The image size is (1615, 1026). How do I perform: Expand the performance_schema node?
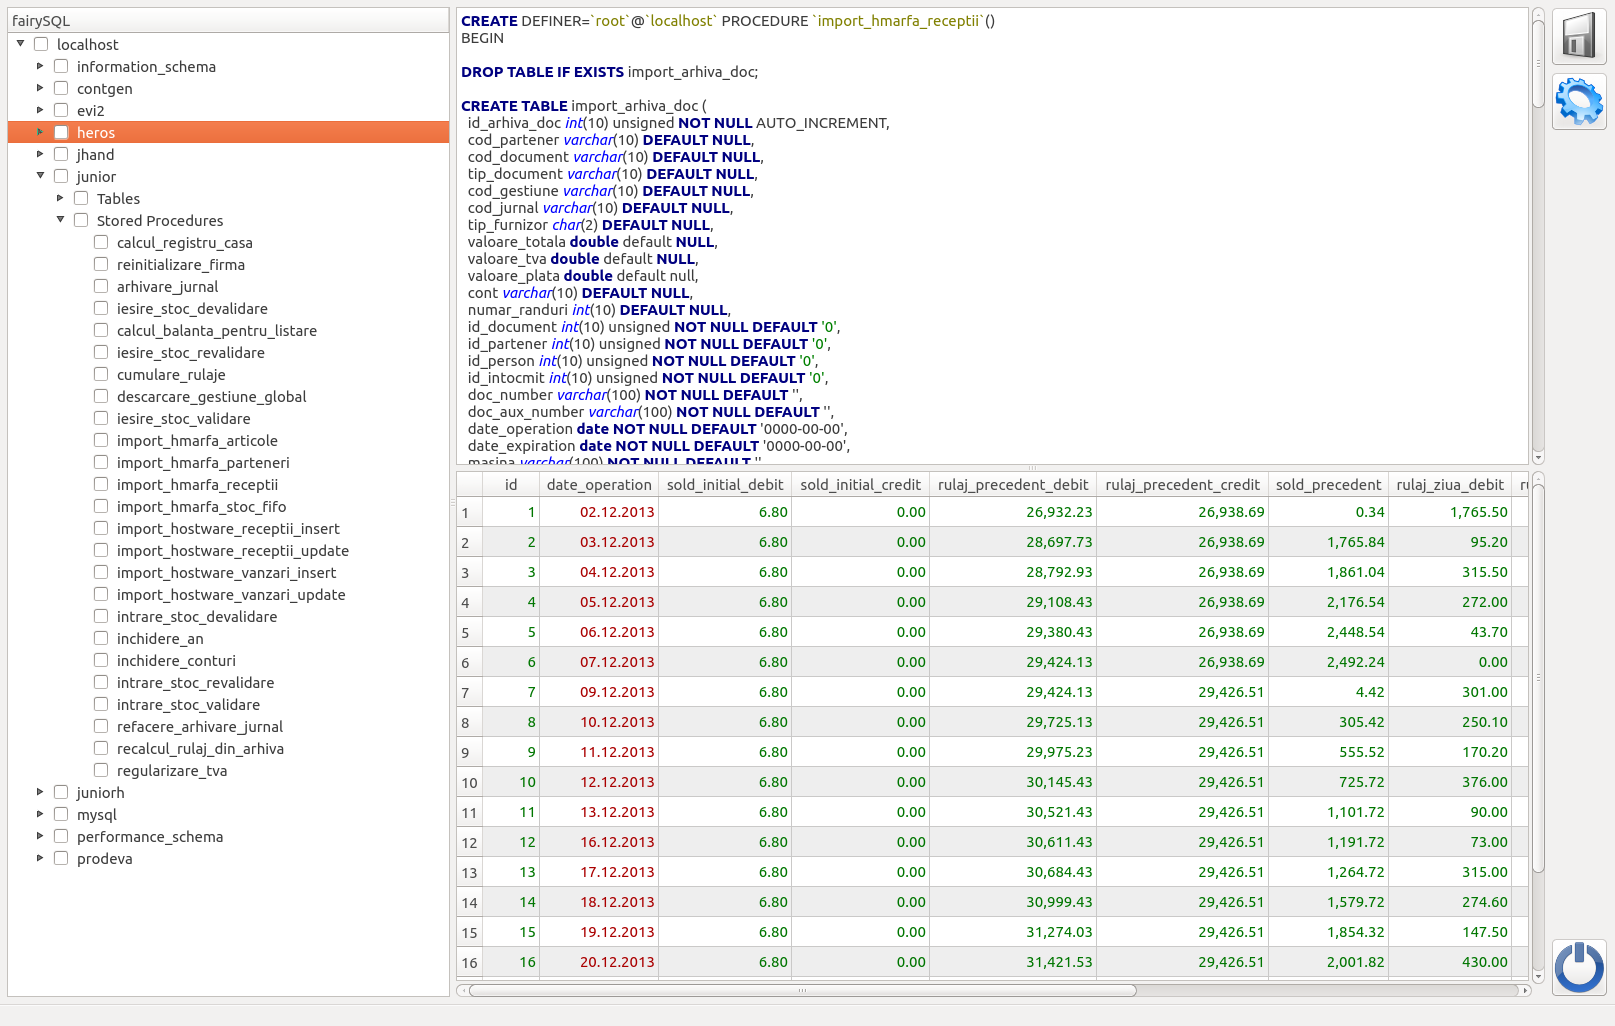coord(40,836)
